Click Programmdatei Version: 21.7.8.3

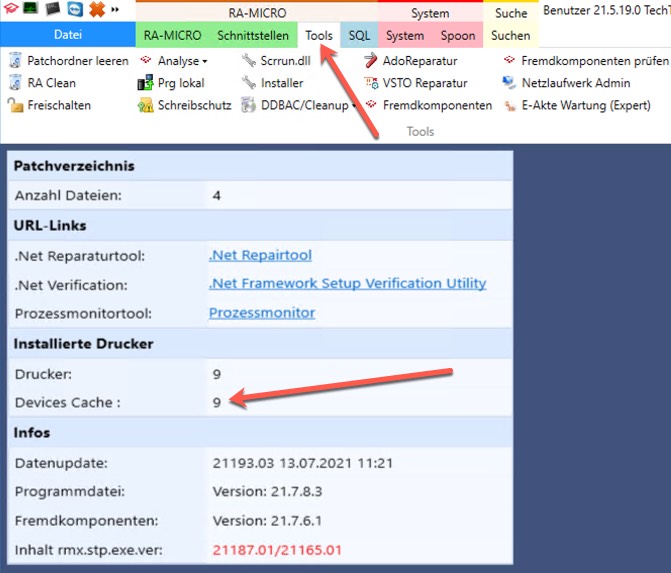tap(267, 491)
